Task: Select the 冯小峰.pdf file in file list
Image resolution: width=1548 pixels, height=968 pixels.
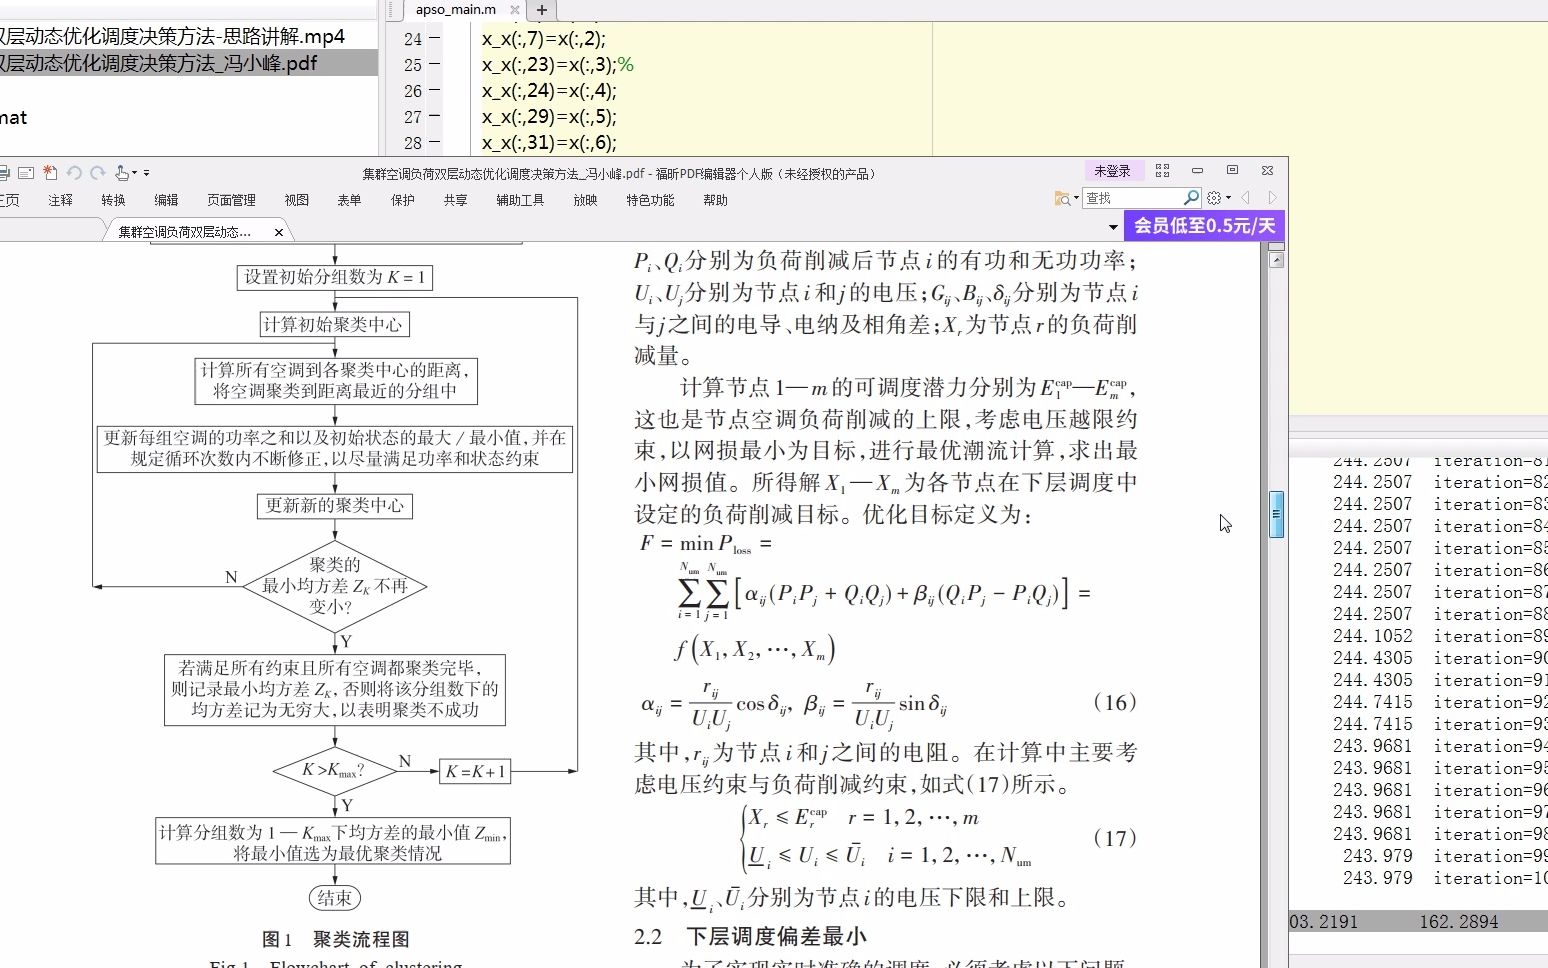Action: click(158, 63)
